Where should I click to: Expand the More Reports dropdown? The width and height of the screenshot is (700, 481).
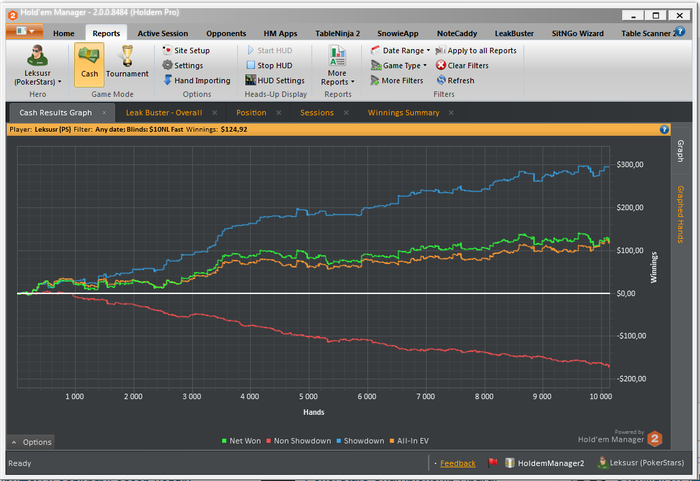(x=338, y=65)
